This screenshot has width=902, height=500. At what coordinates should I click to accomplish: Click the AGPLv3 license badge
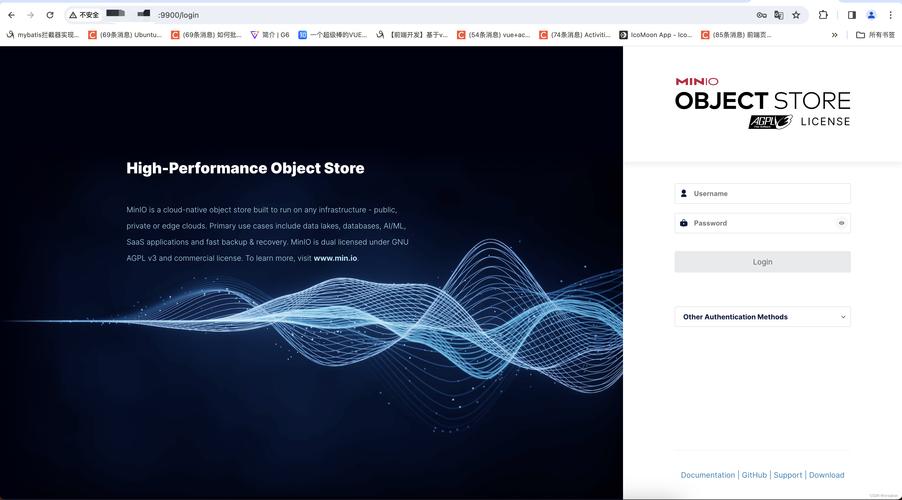pyautogui.click(x=770, y=121)
